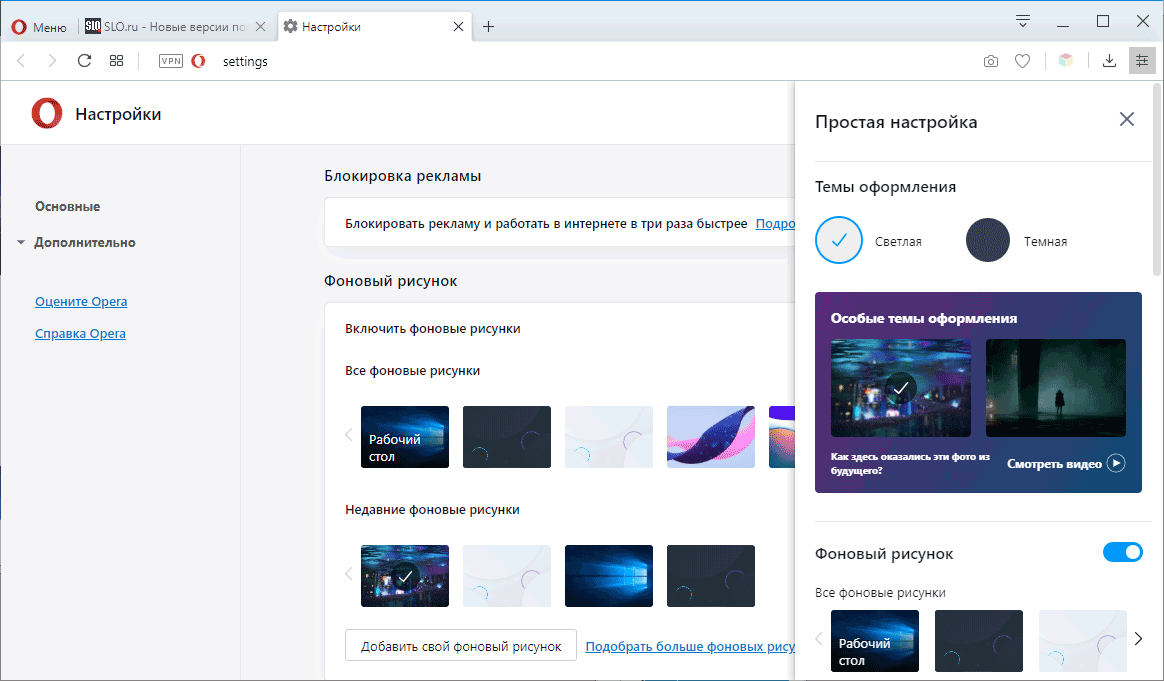
Task: Switch to the SLO.ru tab
Action: pyautogui.click(x=175, y=27)
